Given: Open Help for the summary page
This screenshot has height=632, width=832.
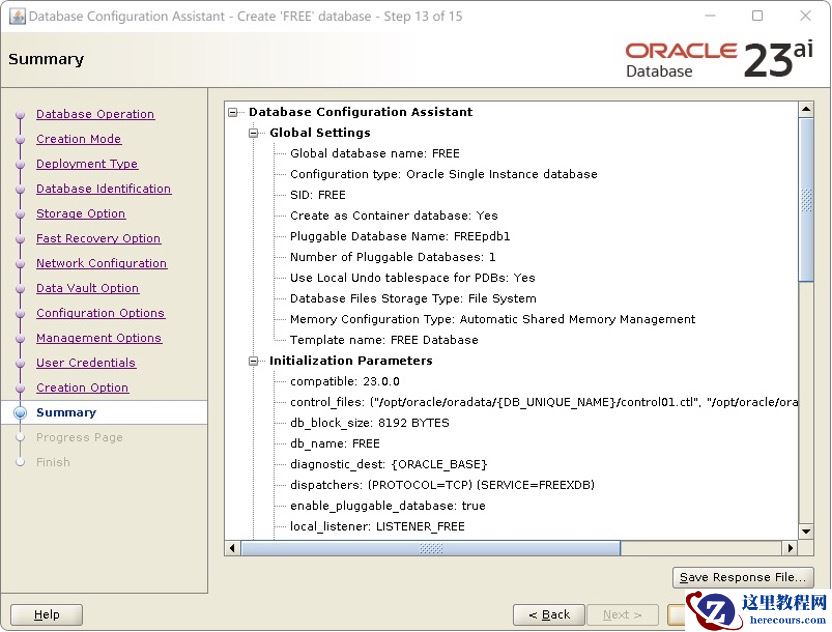Looking at the screenshot, I should 46,615.
